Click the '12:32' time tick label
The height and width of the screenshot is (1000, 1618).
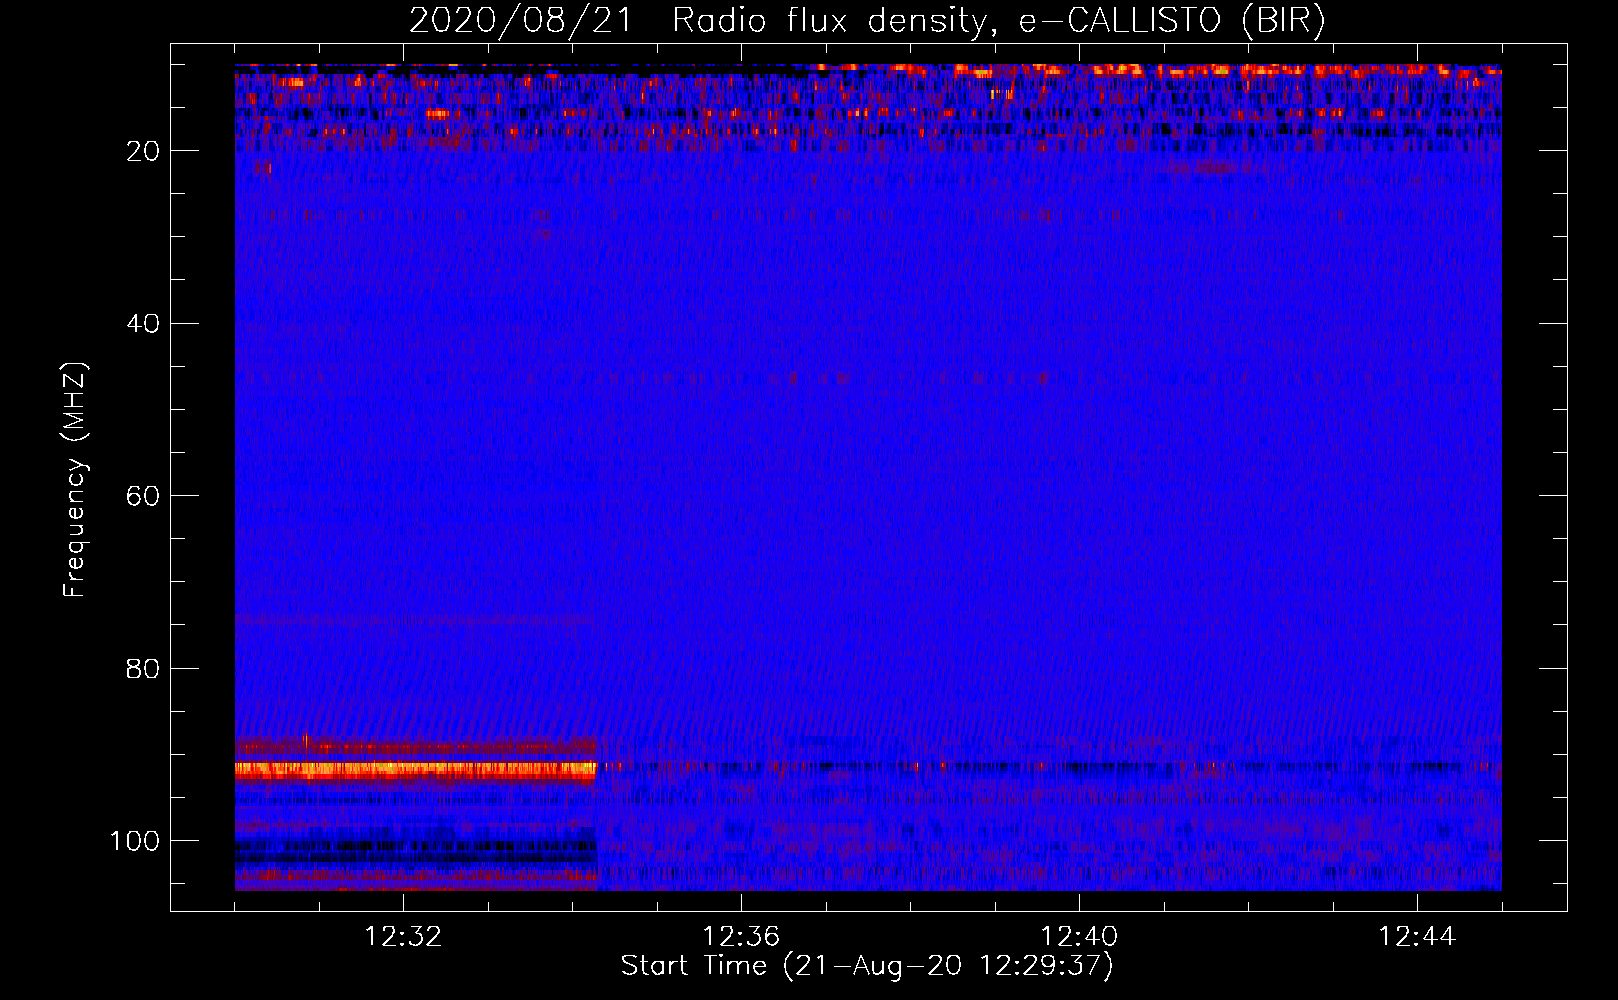(x=403, y=937)
